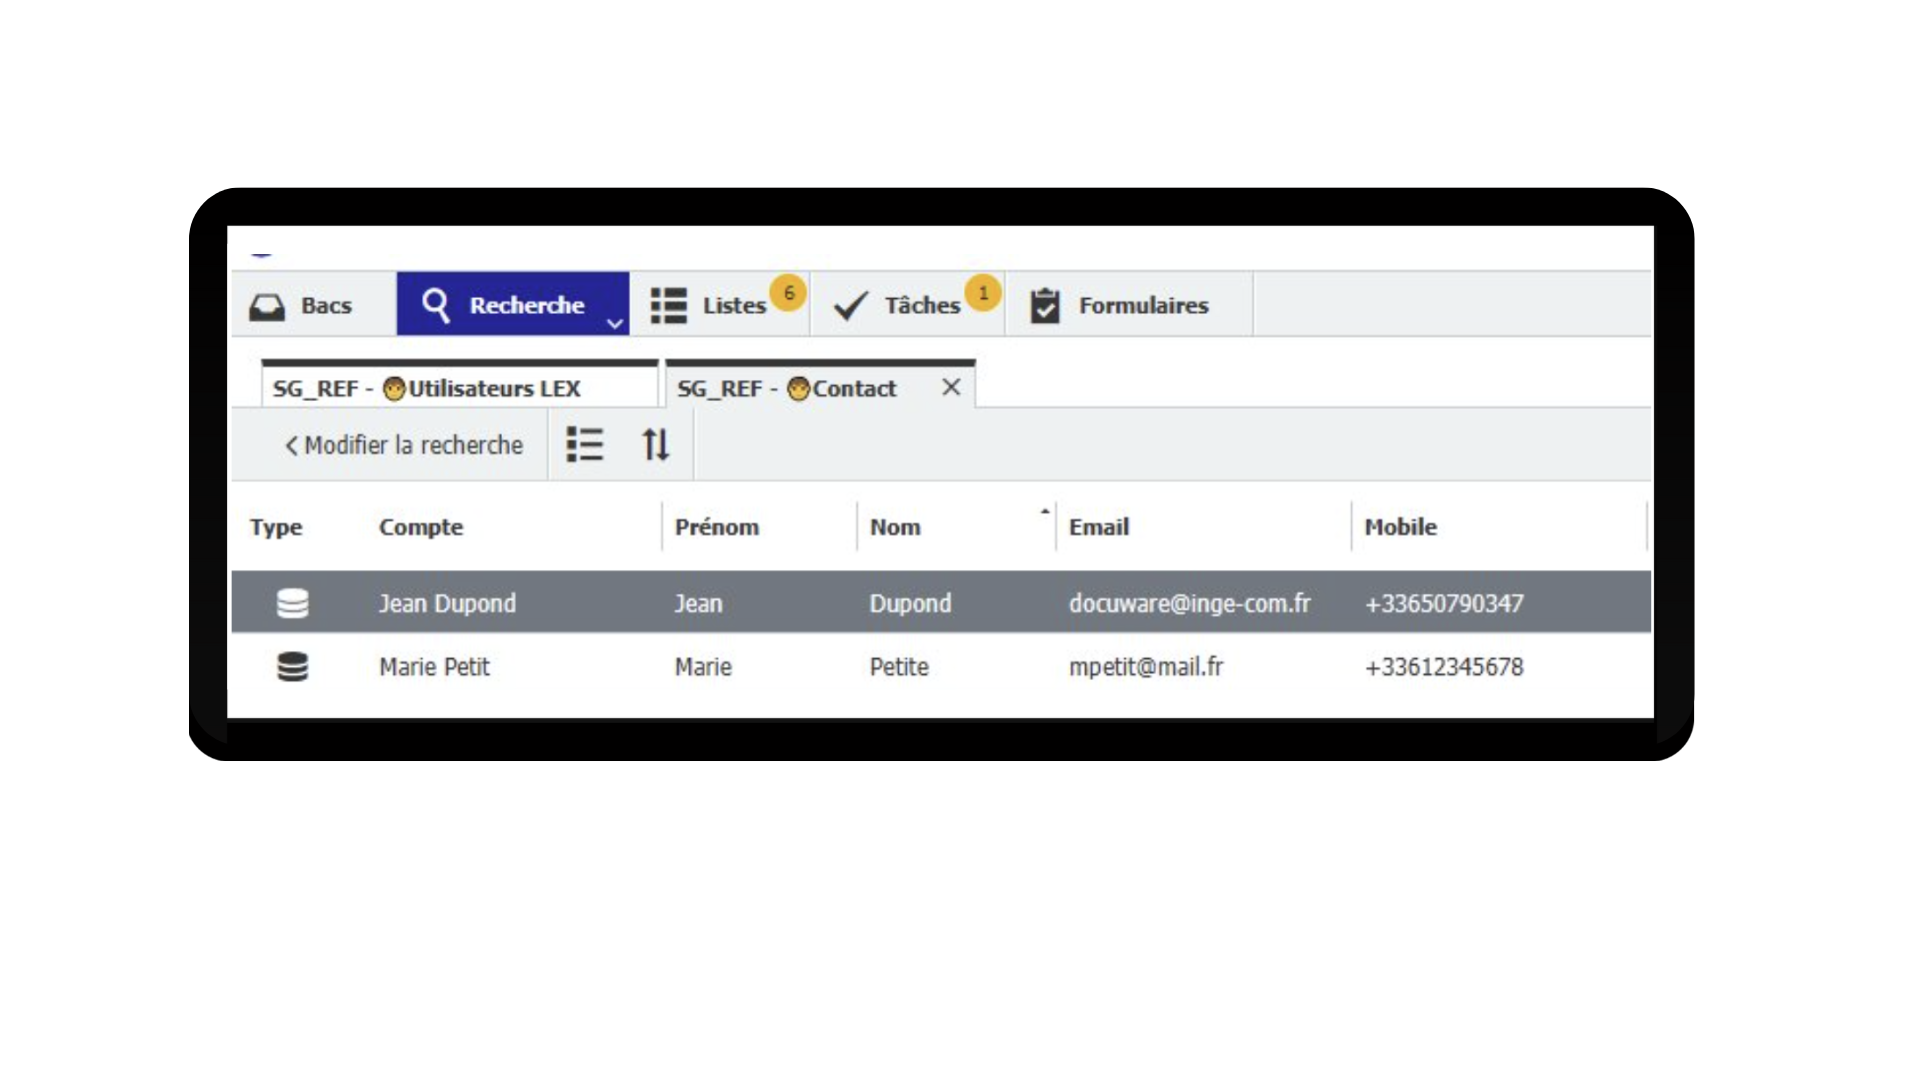Viewport: 1920px width, 1080px height.
Task: Expand the Recherche dropdown chevron
Action: (615, 323)
